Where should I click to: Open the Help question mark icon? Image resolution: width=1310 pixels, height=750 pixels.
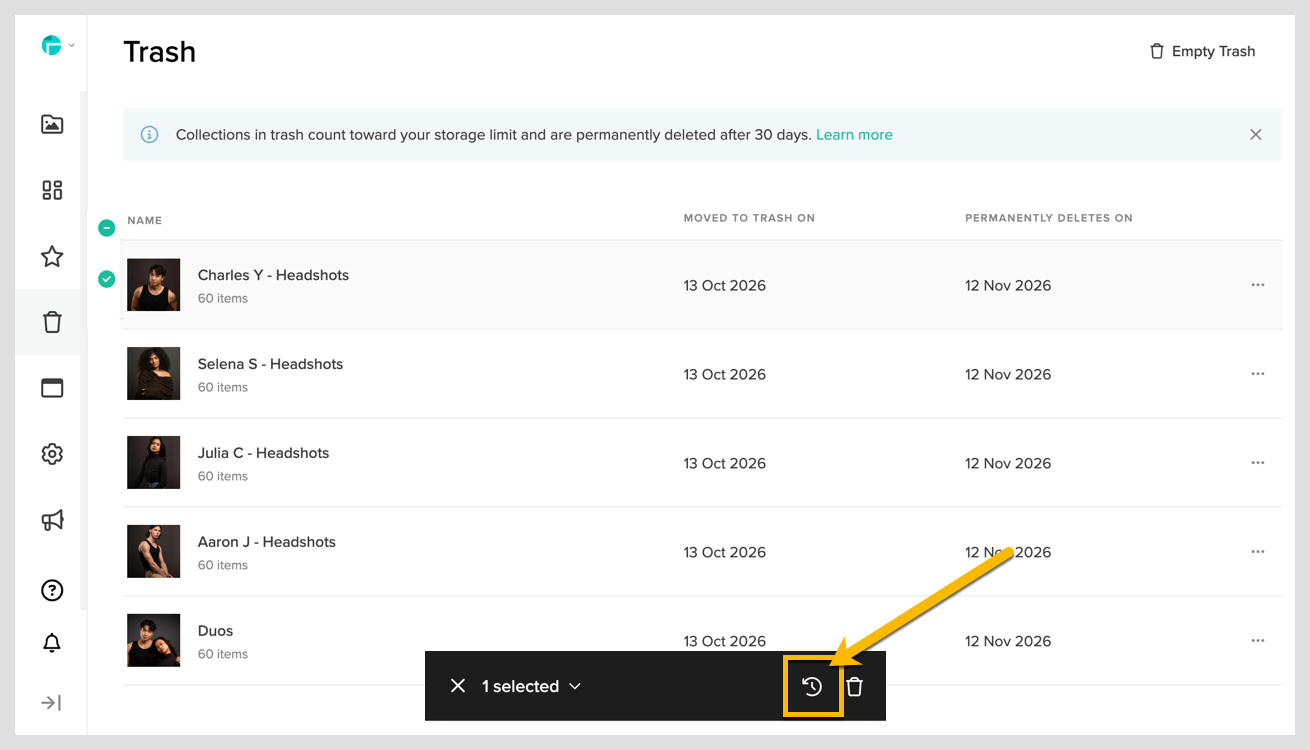52,590
